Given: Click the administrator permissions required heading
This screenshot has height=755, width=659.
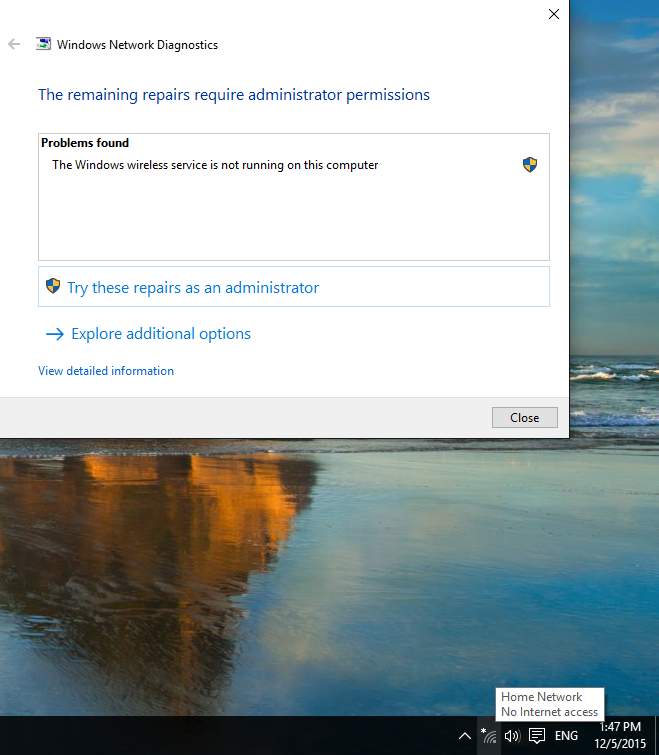Looking at the screenshot, I should tap(234, 95).
